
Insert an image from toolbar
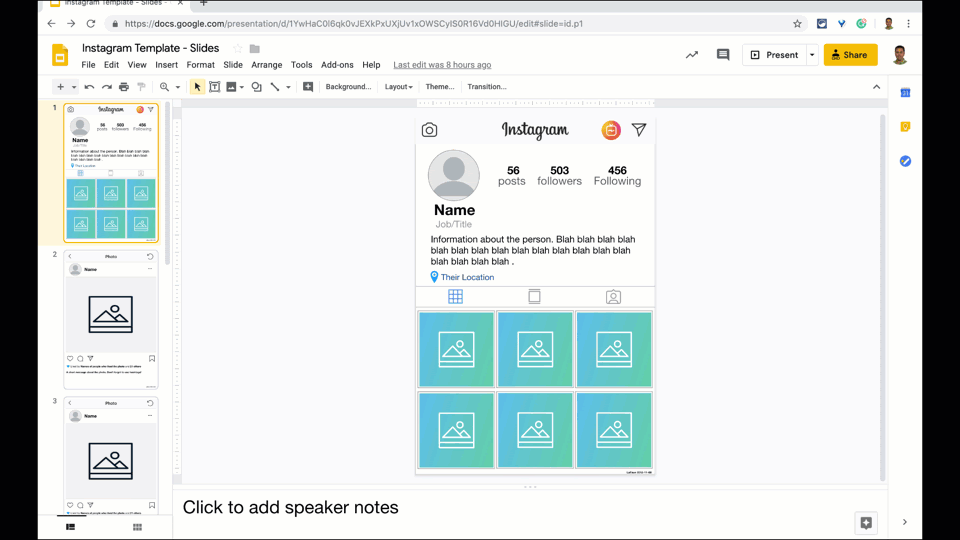click(231, 87)
